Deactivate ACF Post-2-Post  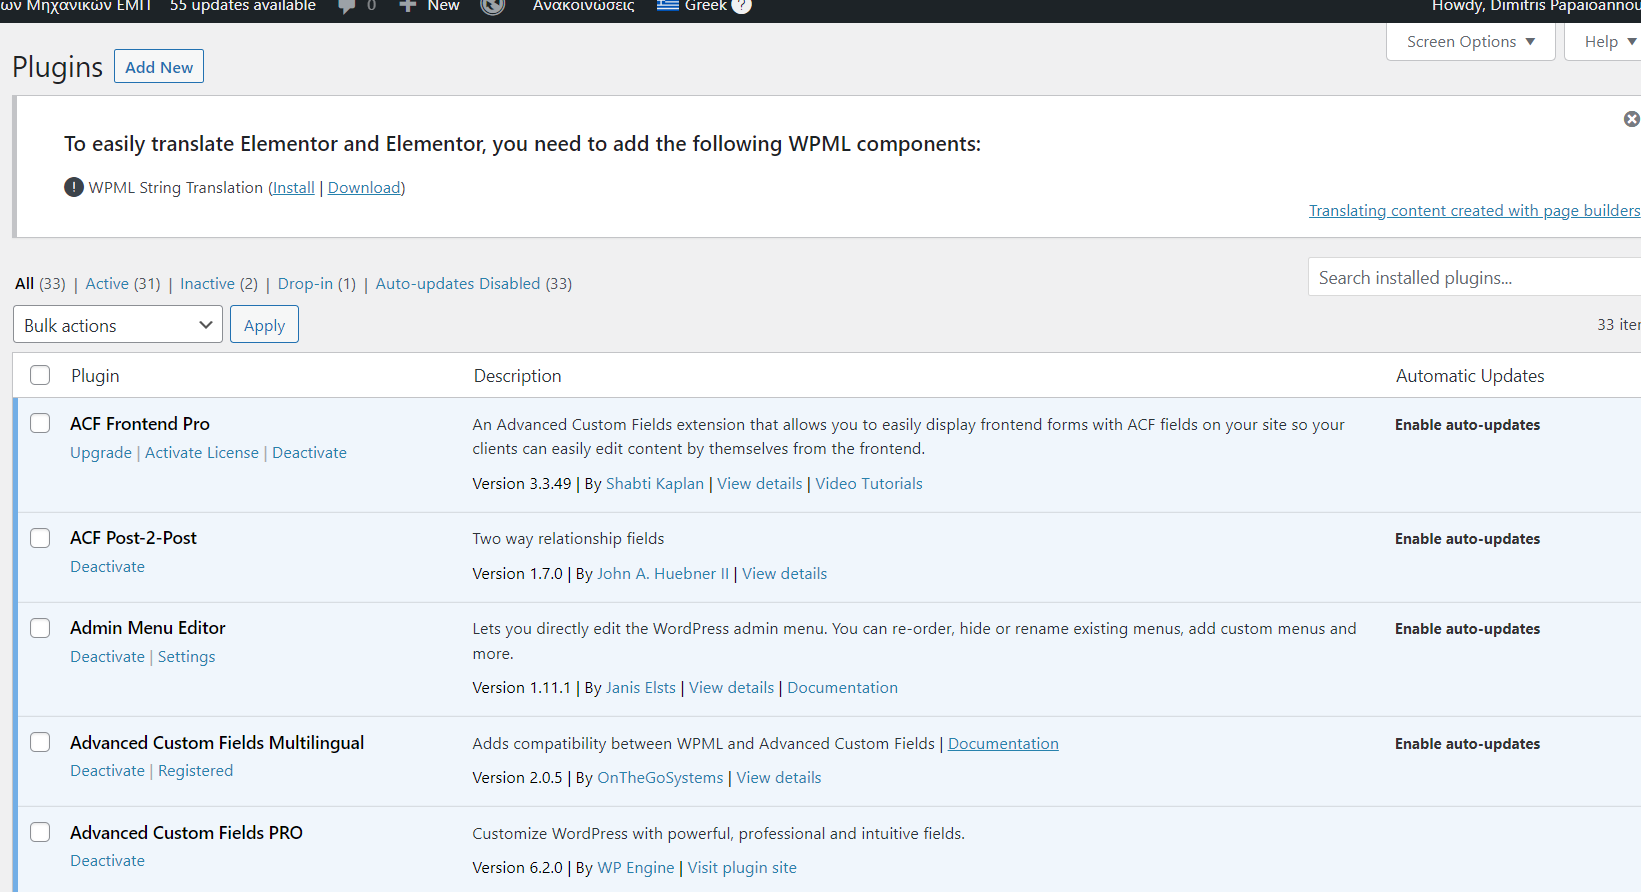pos(107,567)
